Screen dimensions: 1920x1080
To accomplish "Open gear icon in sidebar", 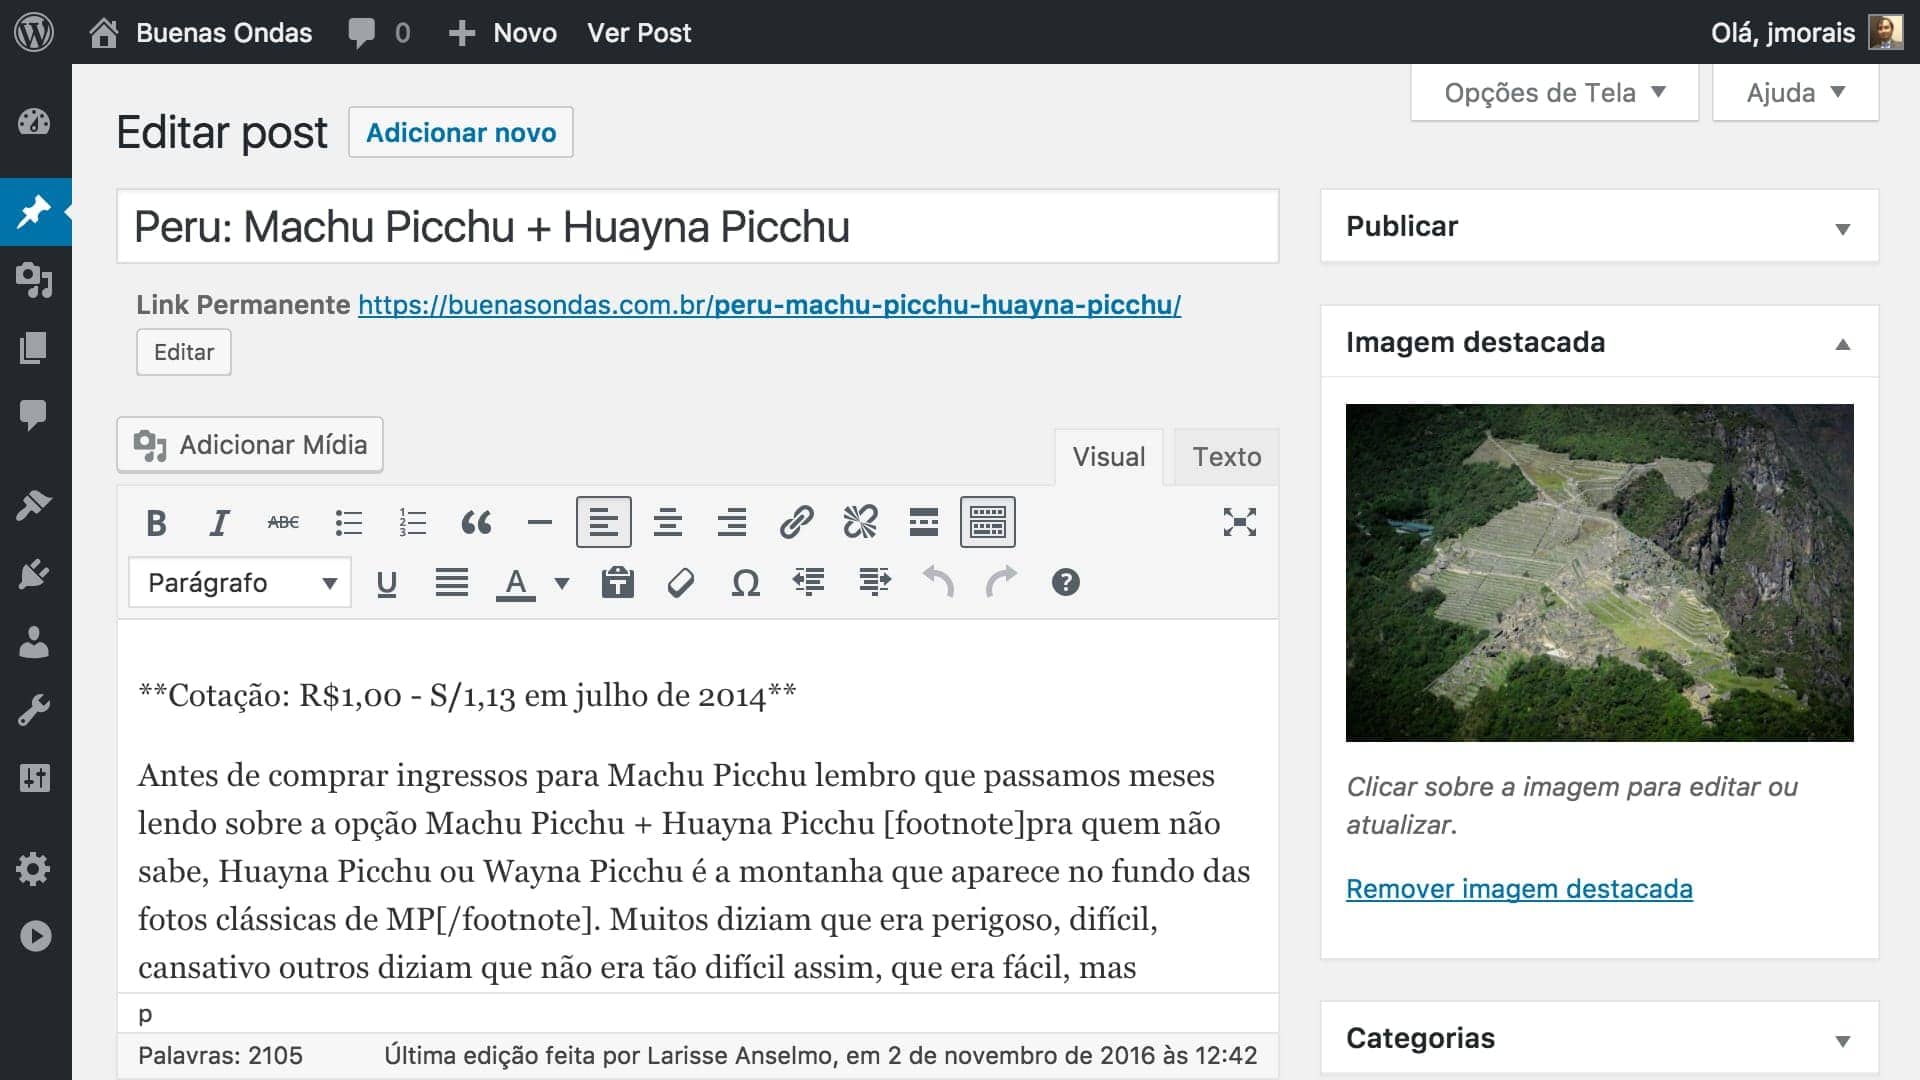I will point(34,868).
